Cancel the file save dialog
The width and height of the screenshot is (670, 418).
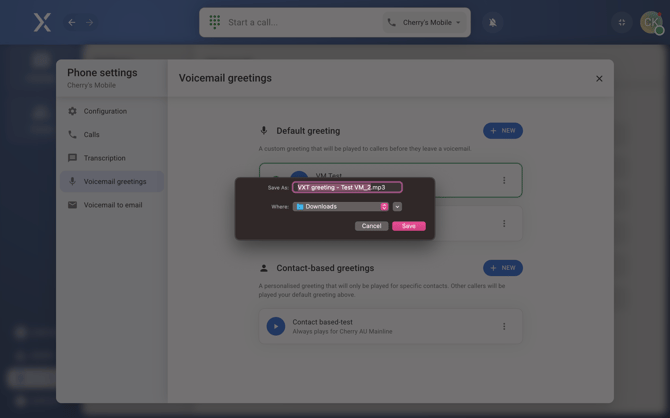[x=371, y=226]
